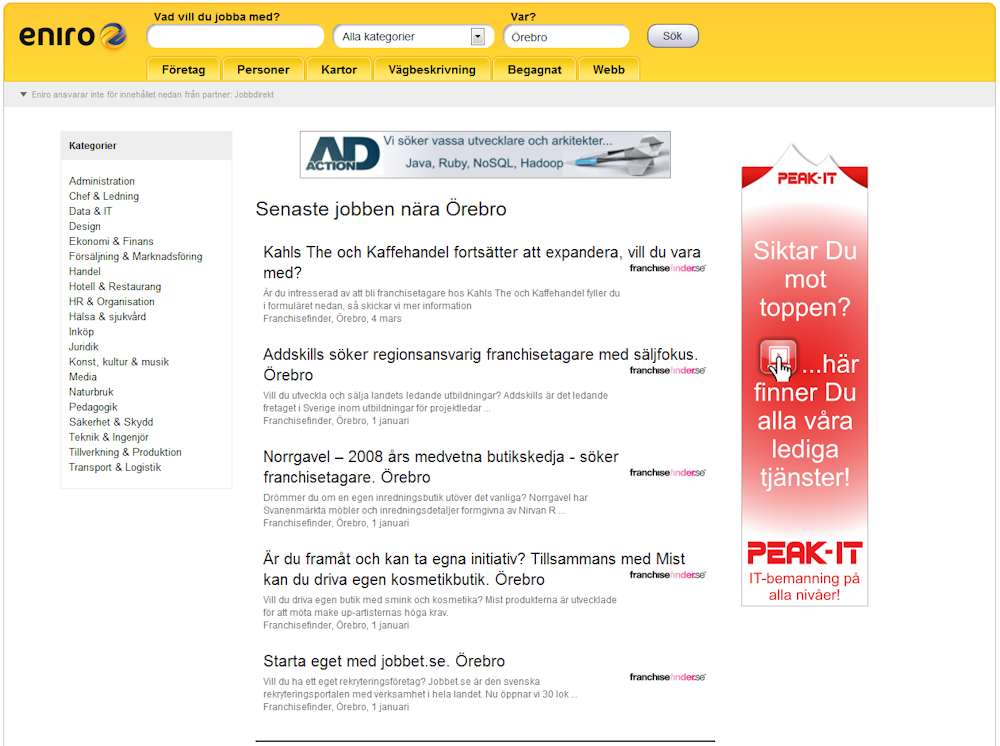This screenshot has height=746, width=1000.
Task: Click the job search text field
Action: click(235, 36)
